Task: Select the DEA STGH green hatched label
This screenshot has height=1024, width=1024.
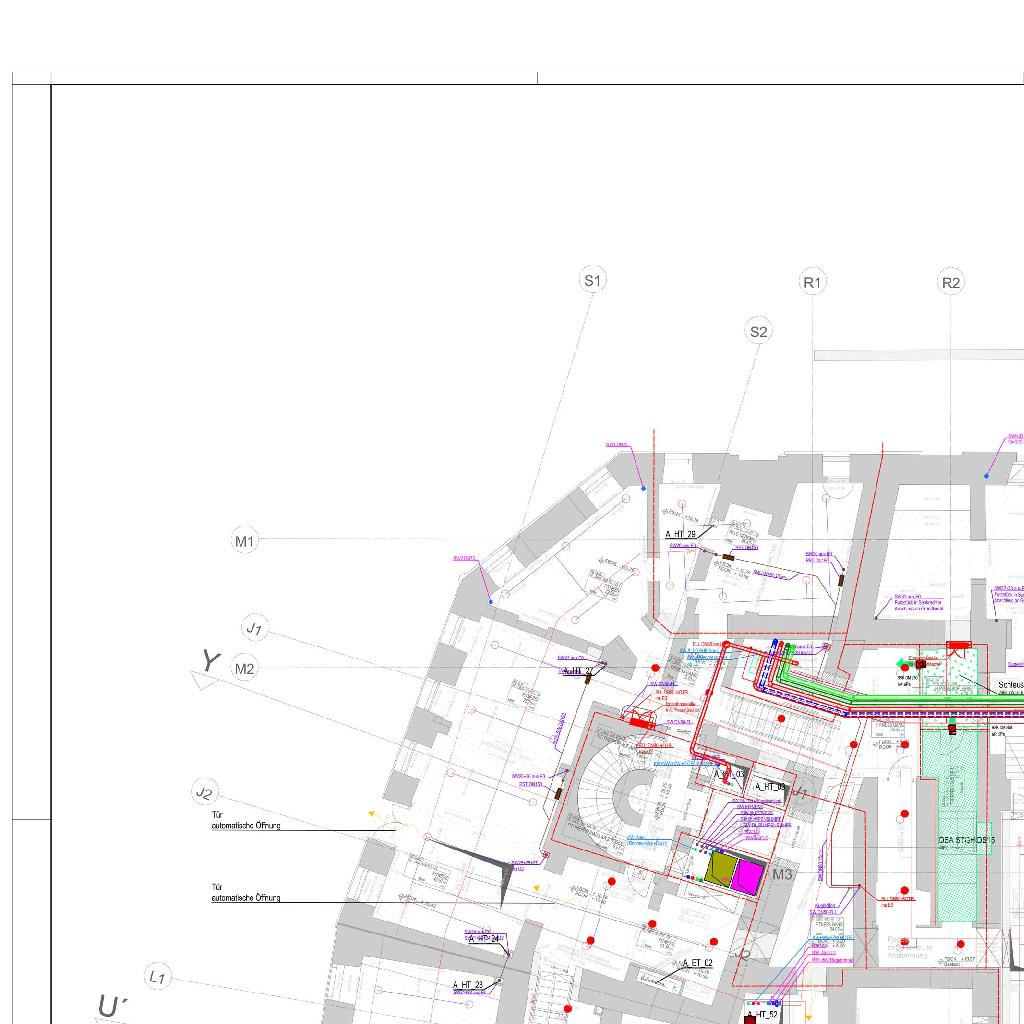Action: point(966,840)
